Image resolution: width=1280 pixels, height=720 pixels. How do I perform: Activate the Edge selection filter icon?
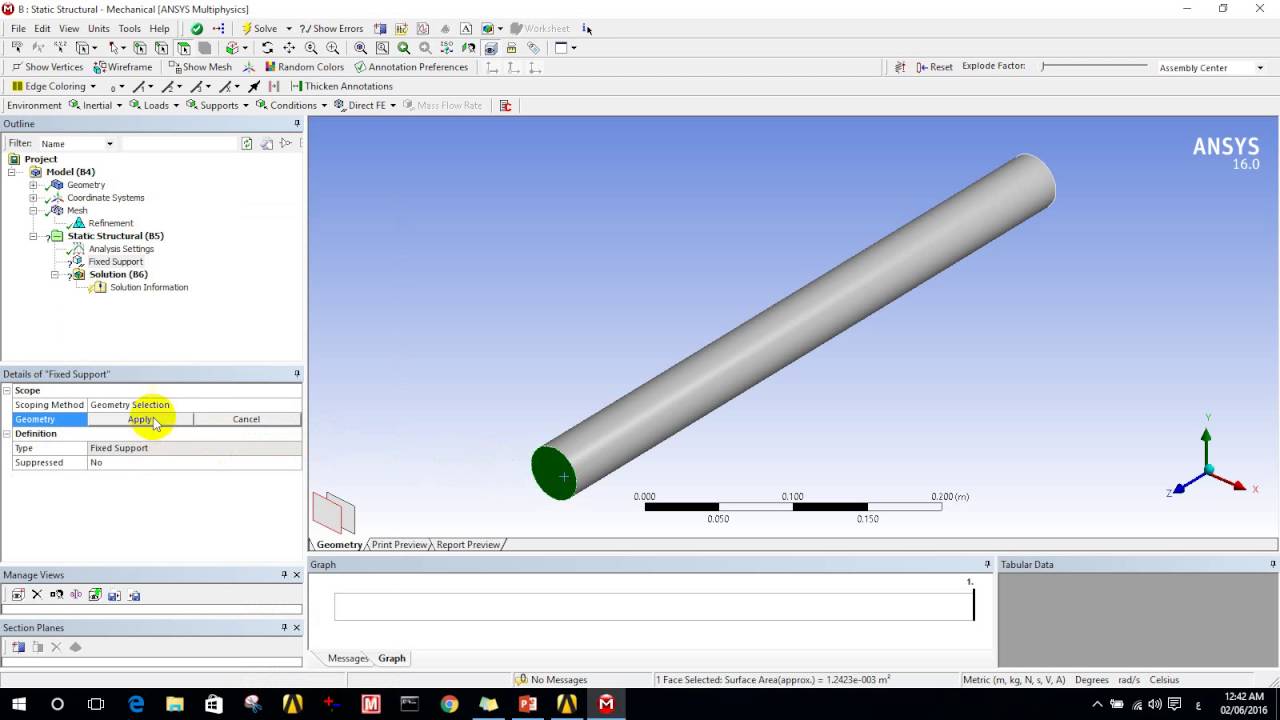[x=161, y=48]
